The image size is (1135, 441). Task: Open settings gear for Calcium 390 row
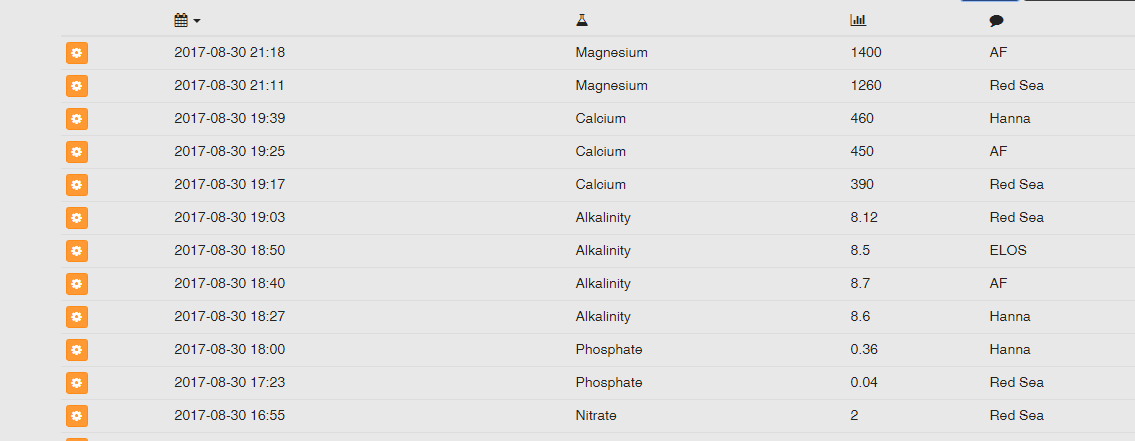pyautogui.click(x=77, y=185)
